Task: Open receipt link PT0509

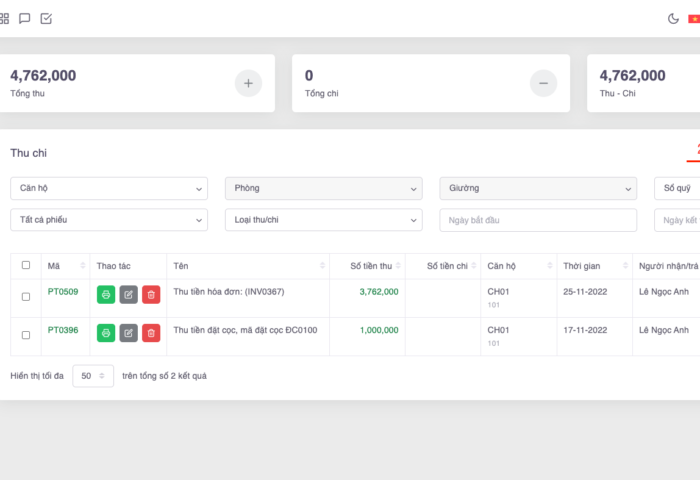Action: 61,291
